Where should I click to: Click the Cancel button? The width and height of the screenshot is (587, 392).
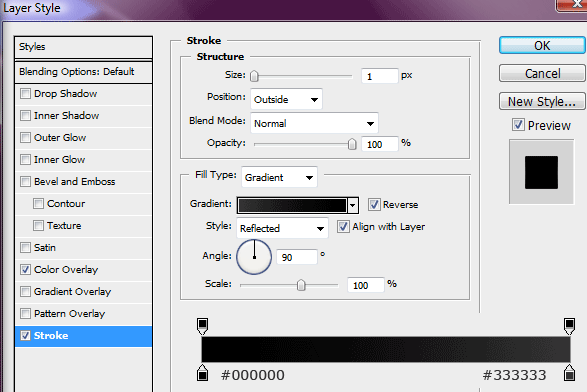pos(542,73)
